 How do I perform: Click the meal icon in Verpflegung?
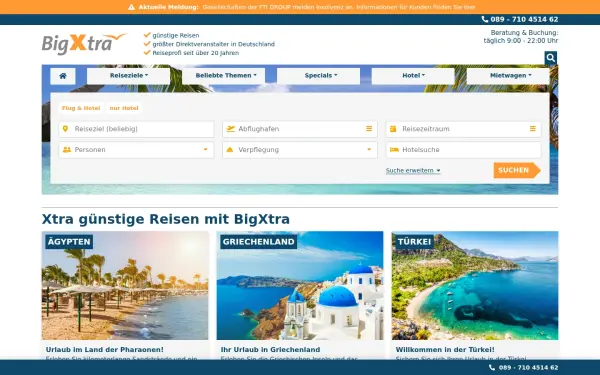tap(230, 150)
